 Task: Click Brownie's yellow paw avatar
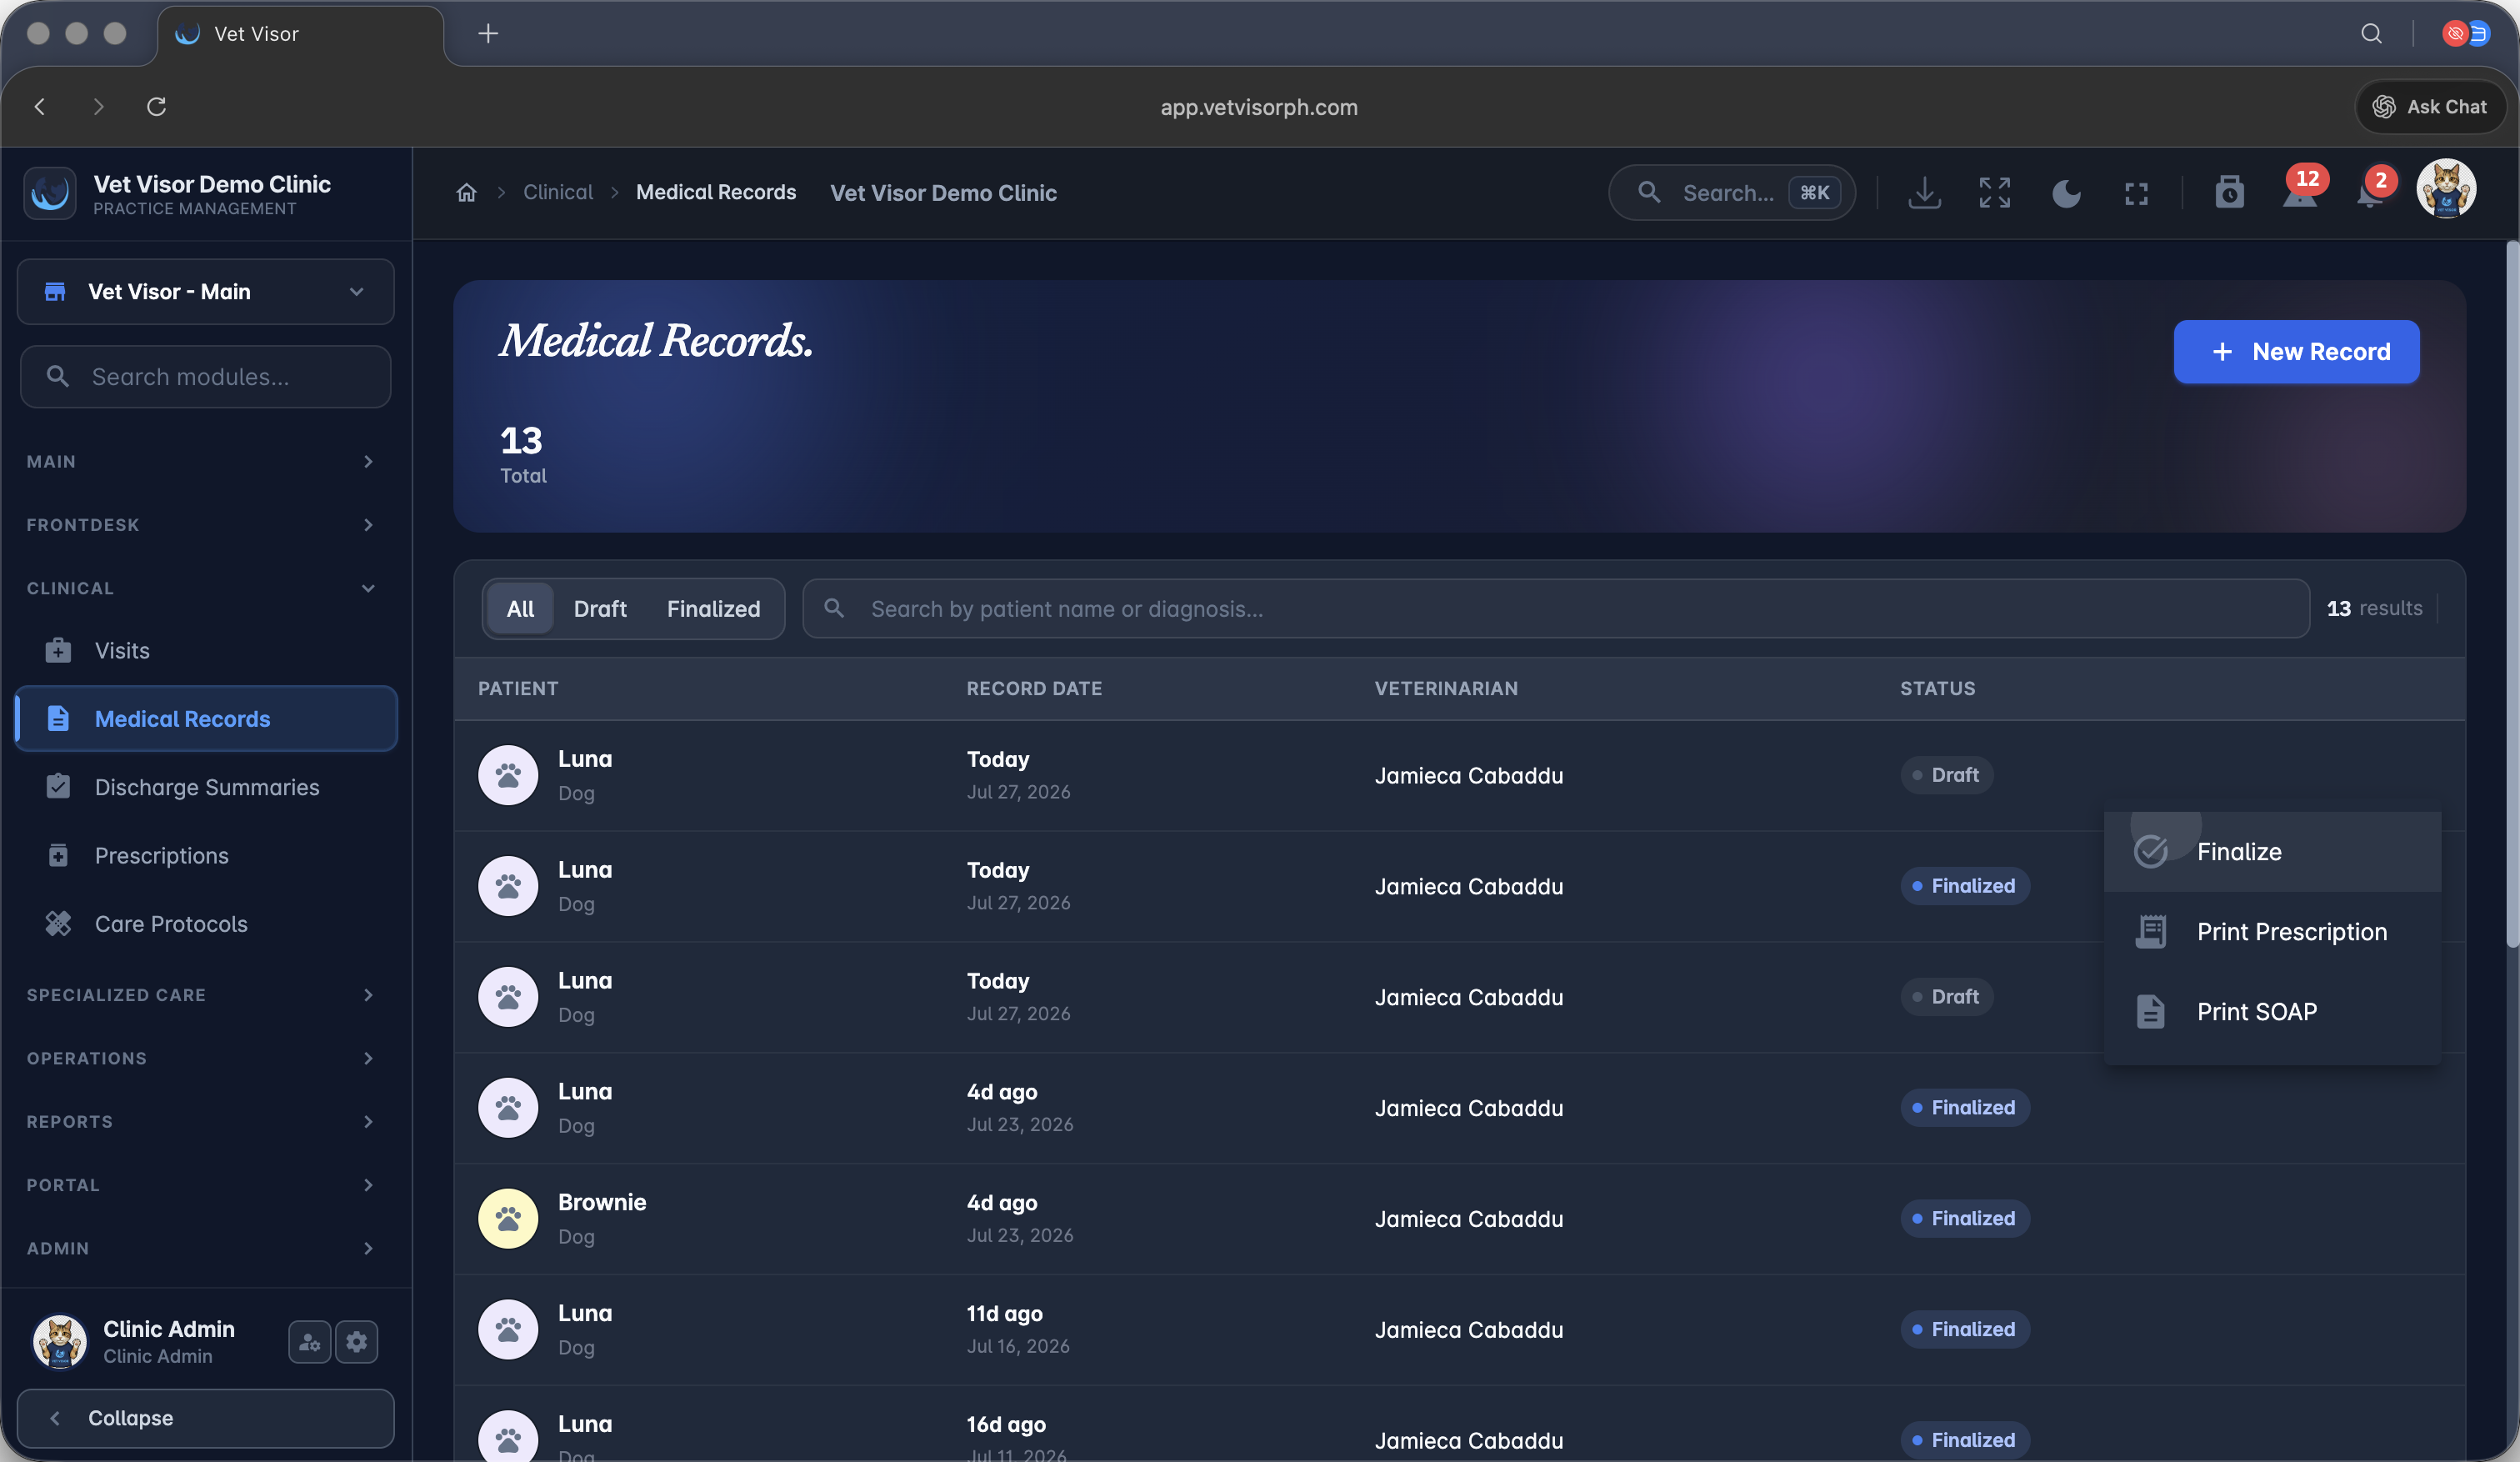(508, 1218)
